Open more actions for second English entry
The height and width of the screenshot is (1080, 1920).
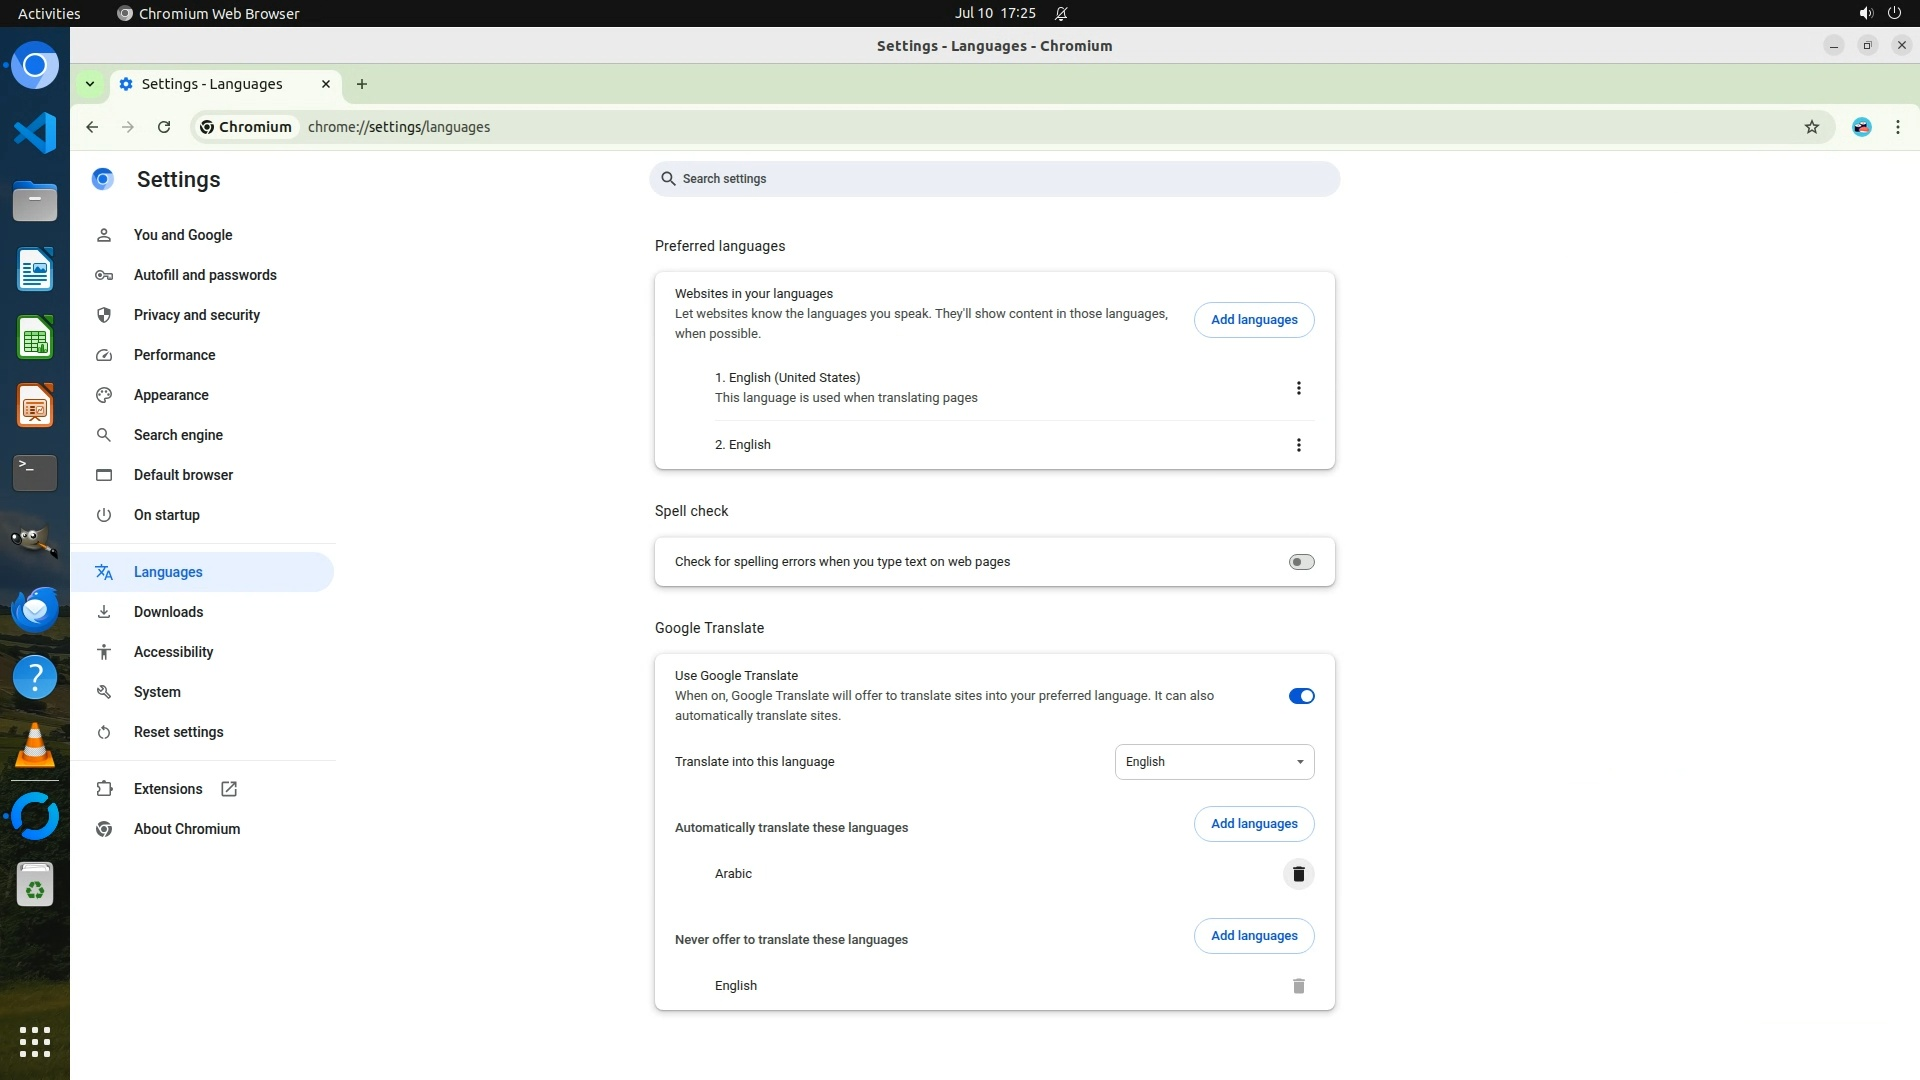1298,445
